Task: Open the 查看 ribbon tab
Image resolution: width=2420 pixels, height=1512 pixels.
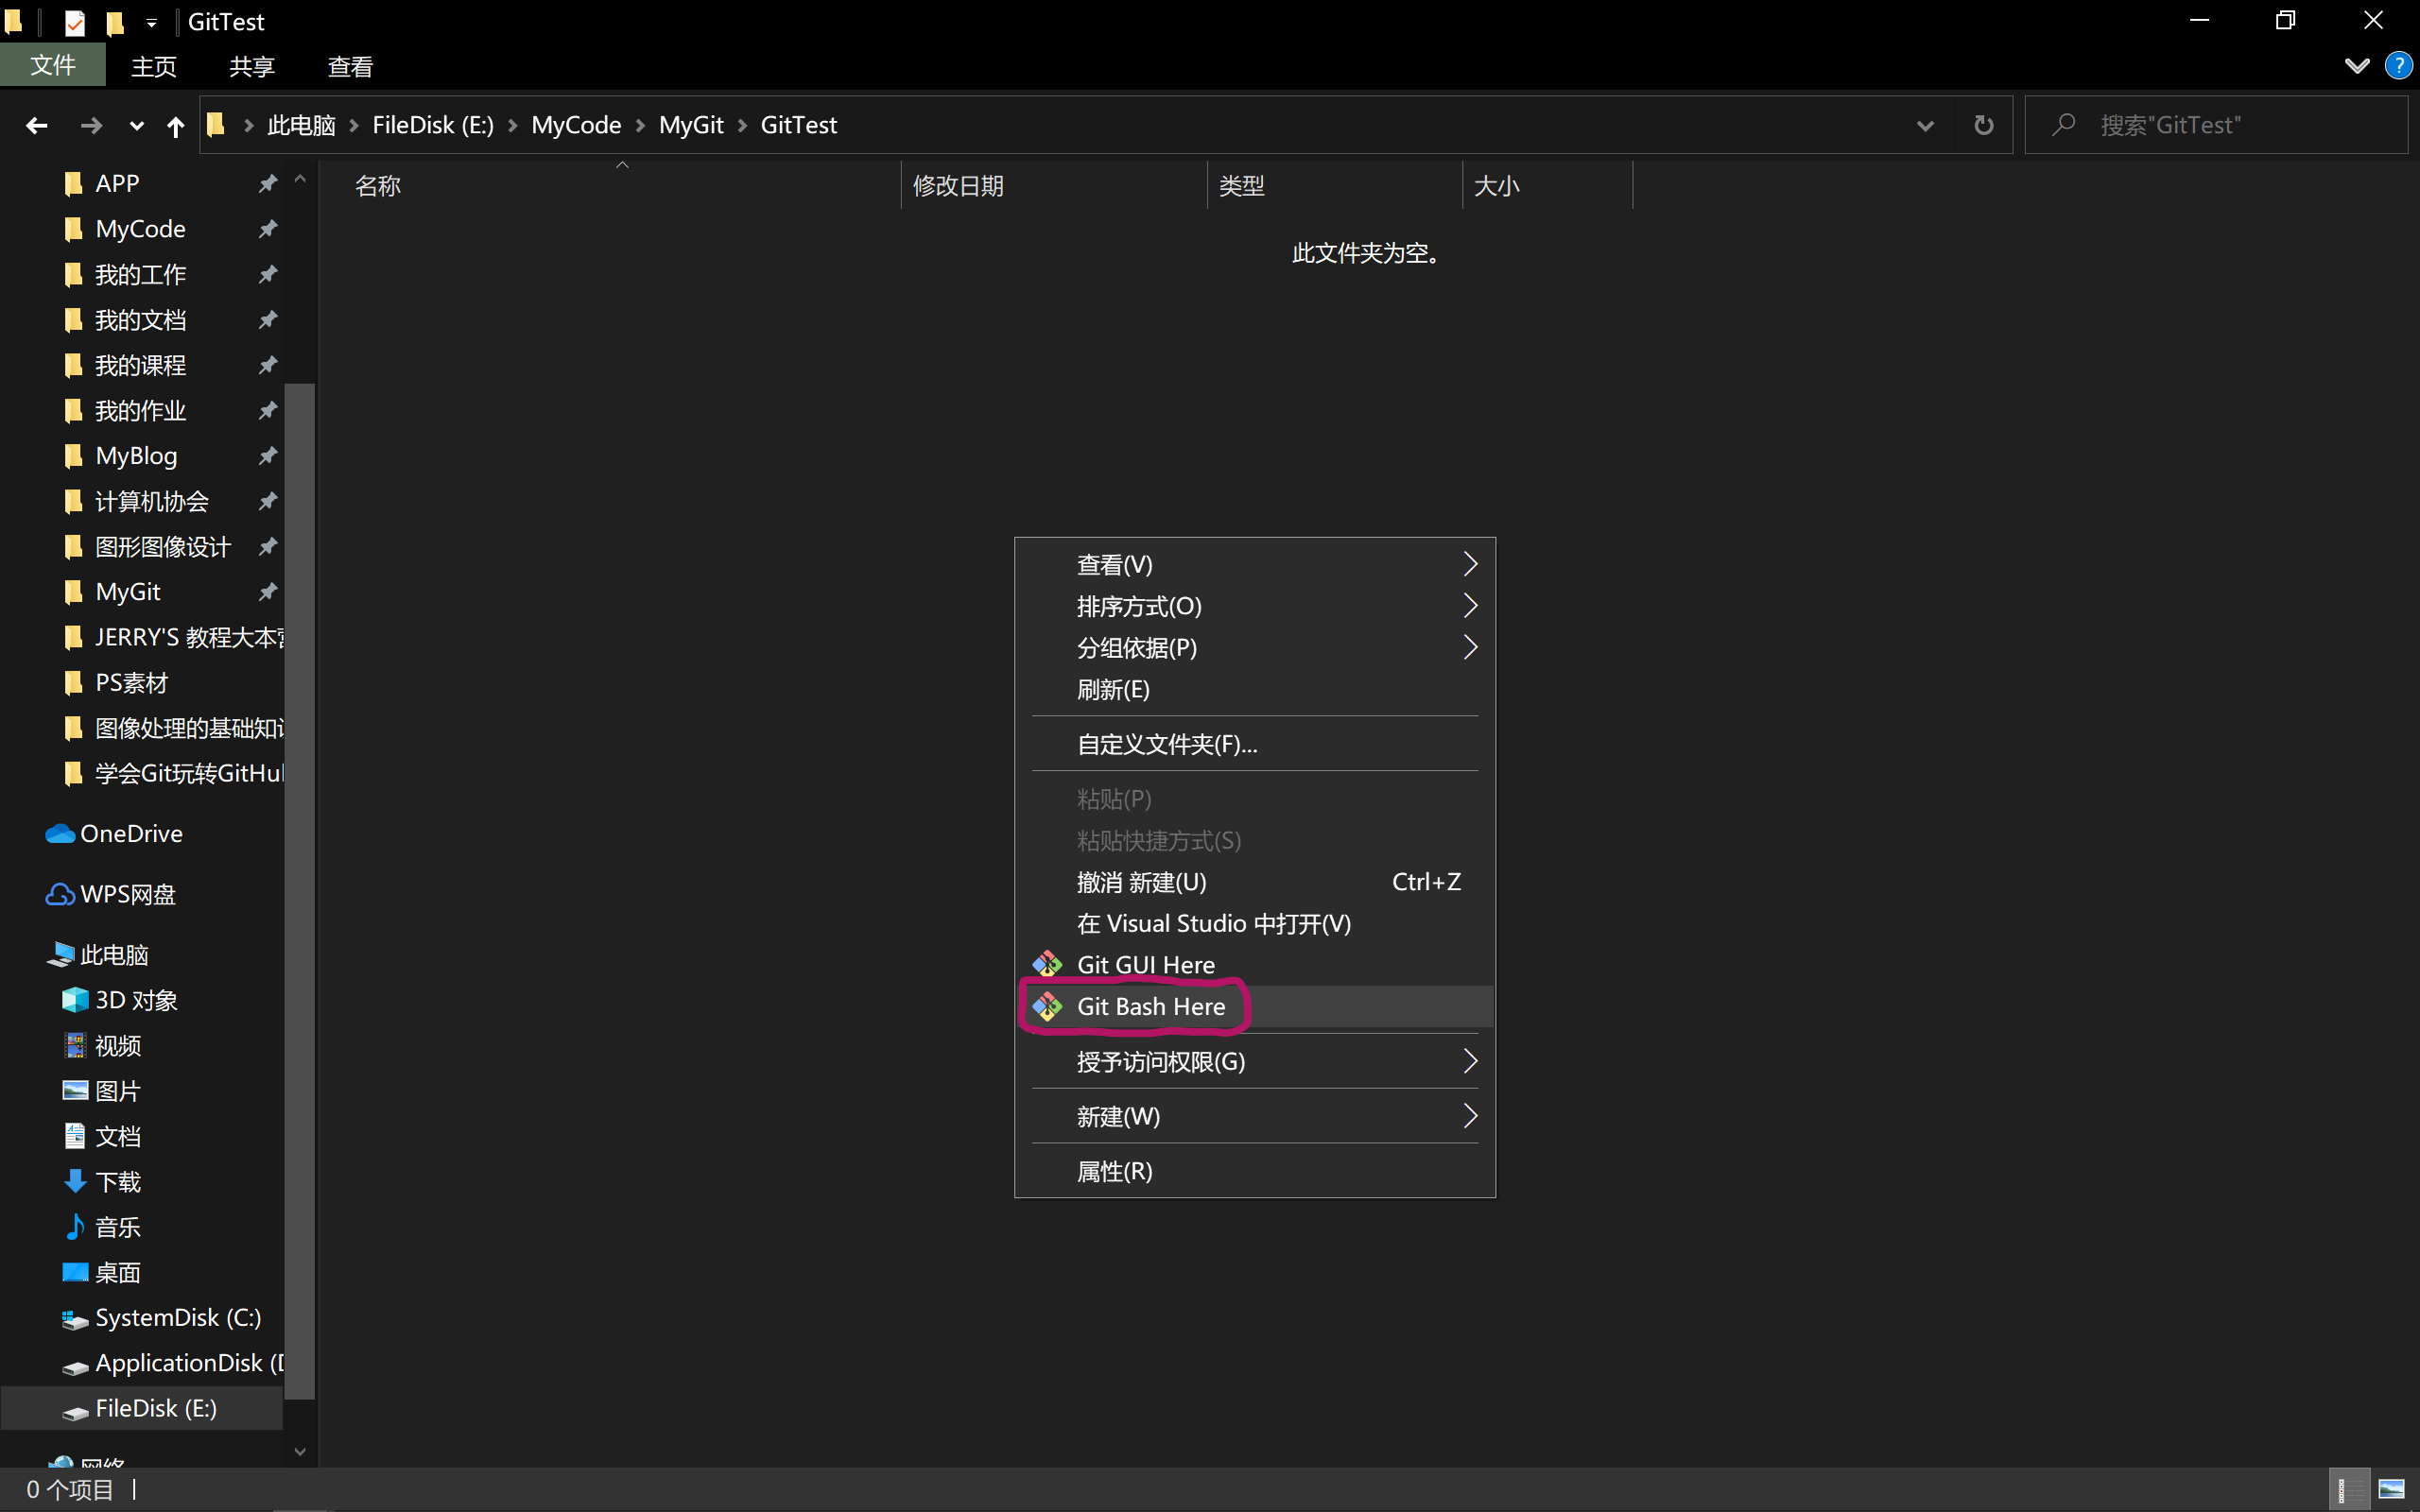Action: [350, 66]
